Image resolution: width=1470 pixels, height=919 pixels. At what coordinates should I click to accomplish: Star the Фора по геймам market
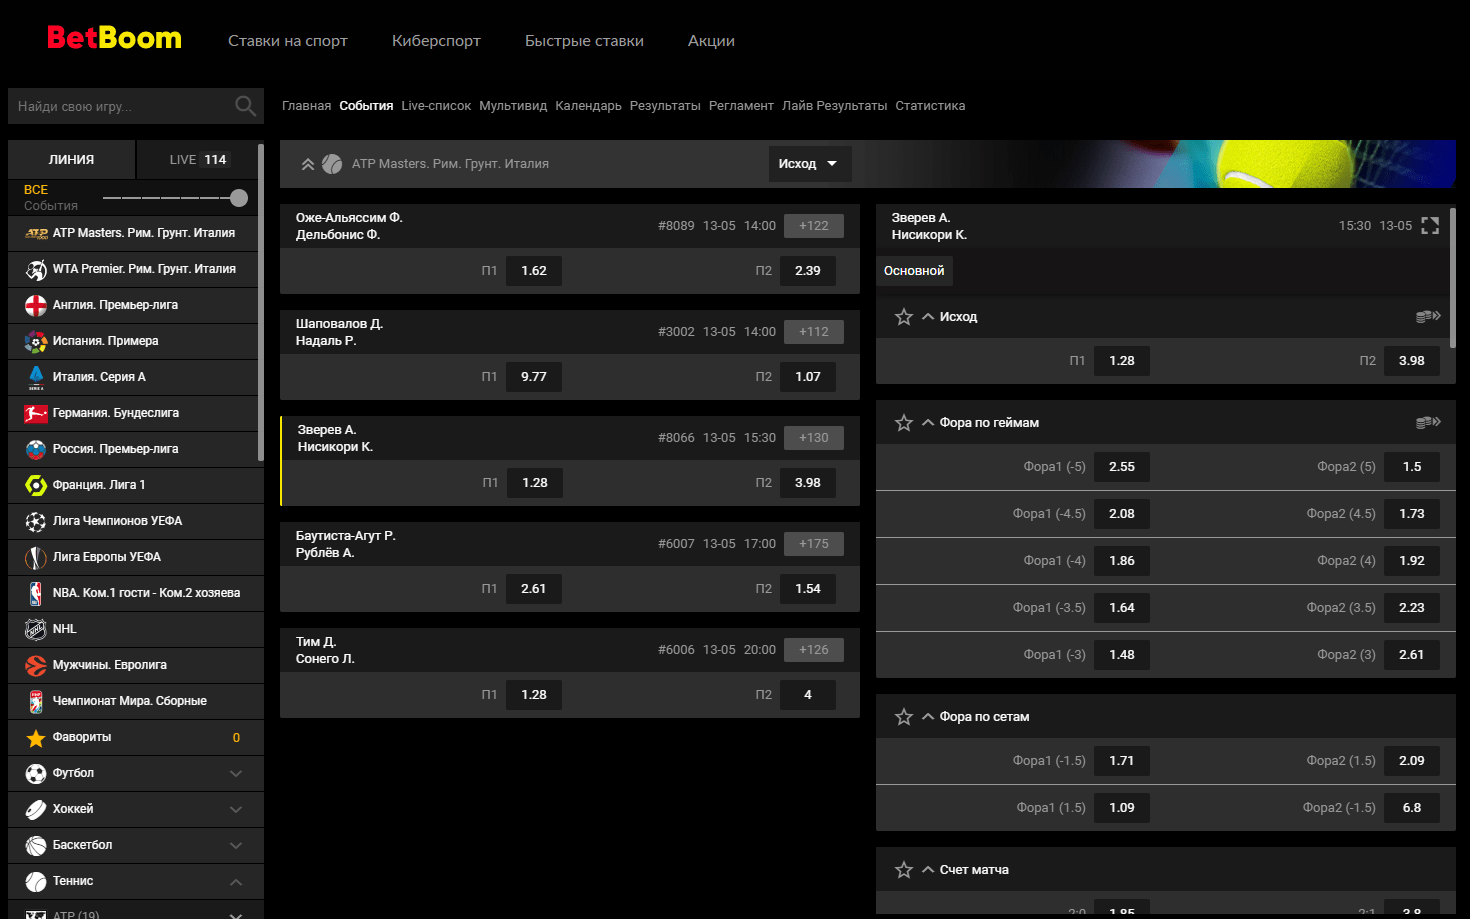(904, 423)
